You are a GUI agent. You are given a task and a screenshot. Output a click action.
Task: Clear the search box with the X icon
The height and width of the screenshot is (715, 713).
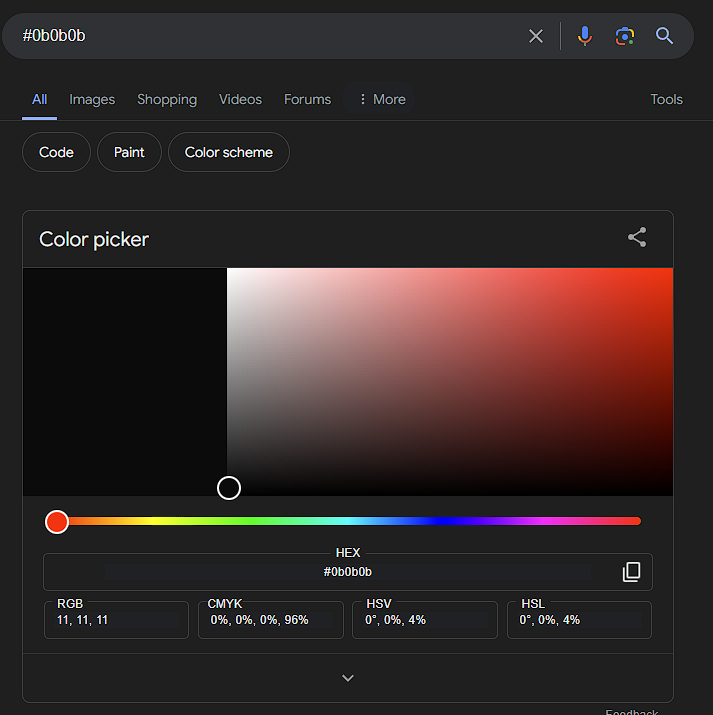[536, 36]
